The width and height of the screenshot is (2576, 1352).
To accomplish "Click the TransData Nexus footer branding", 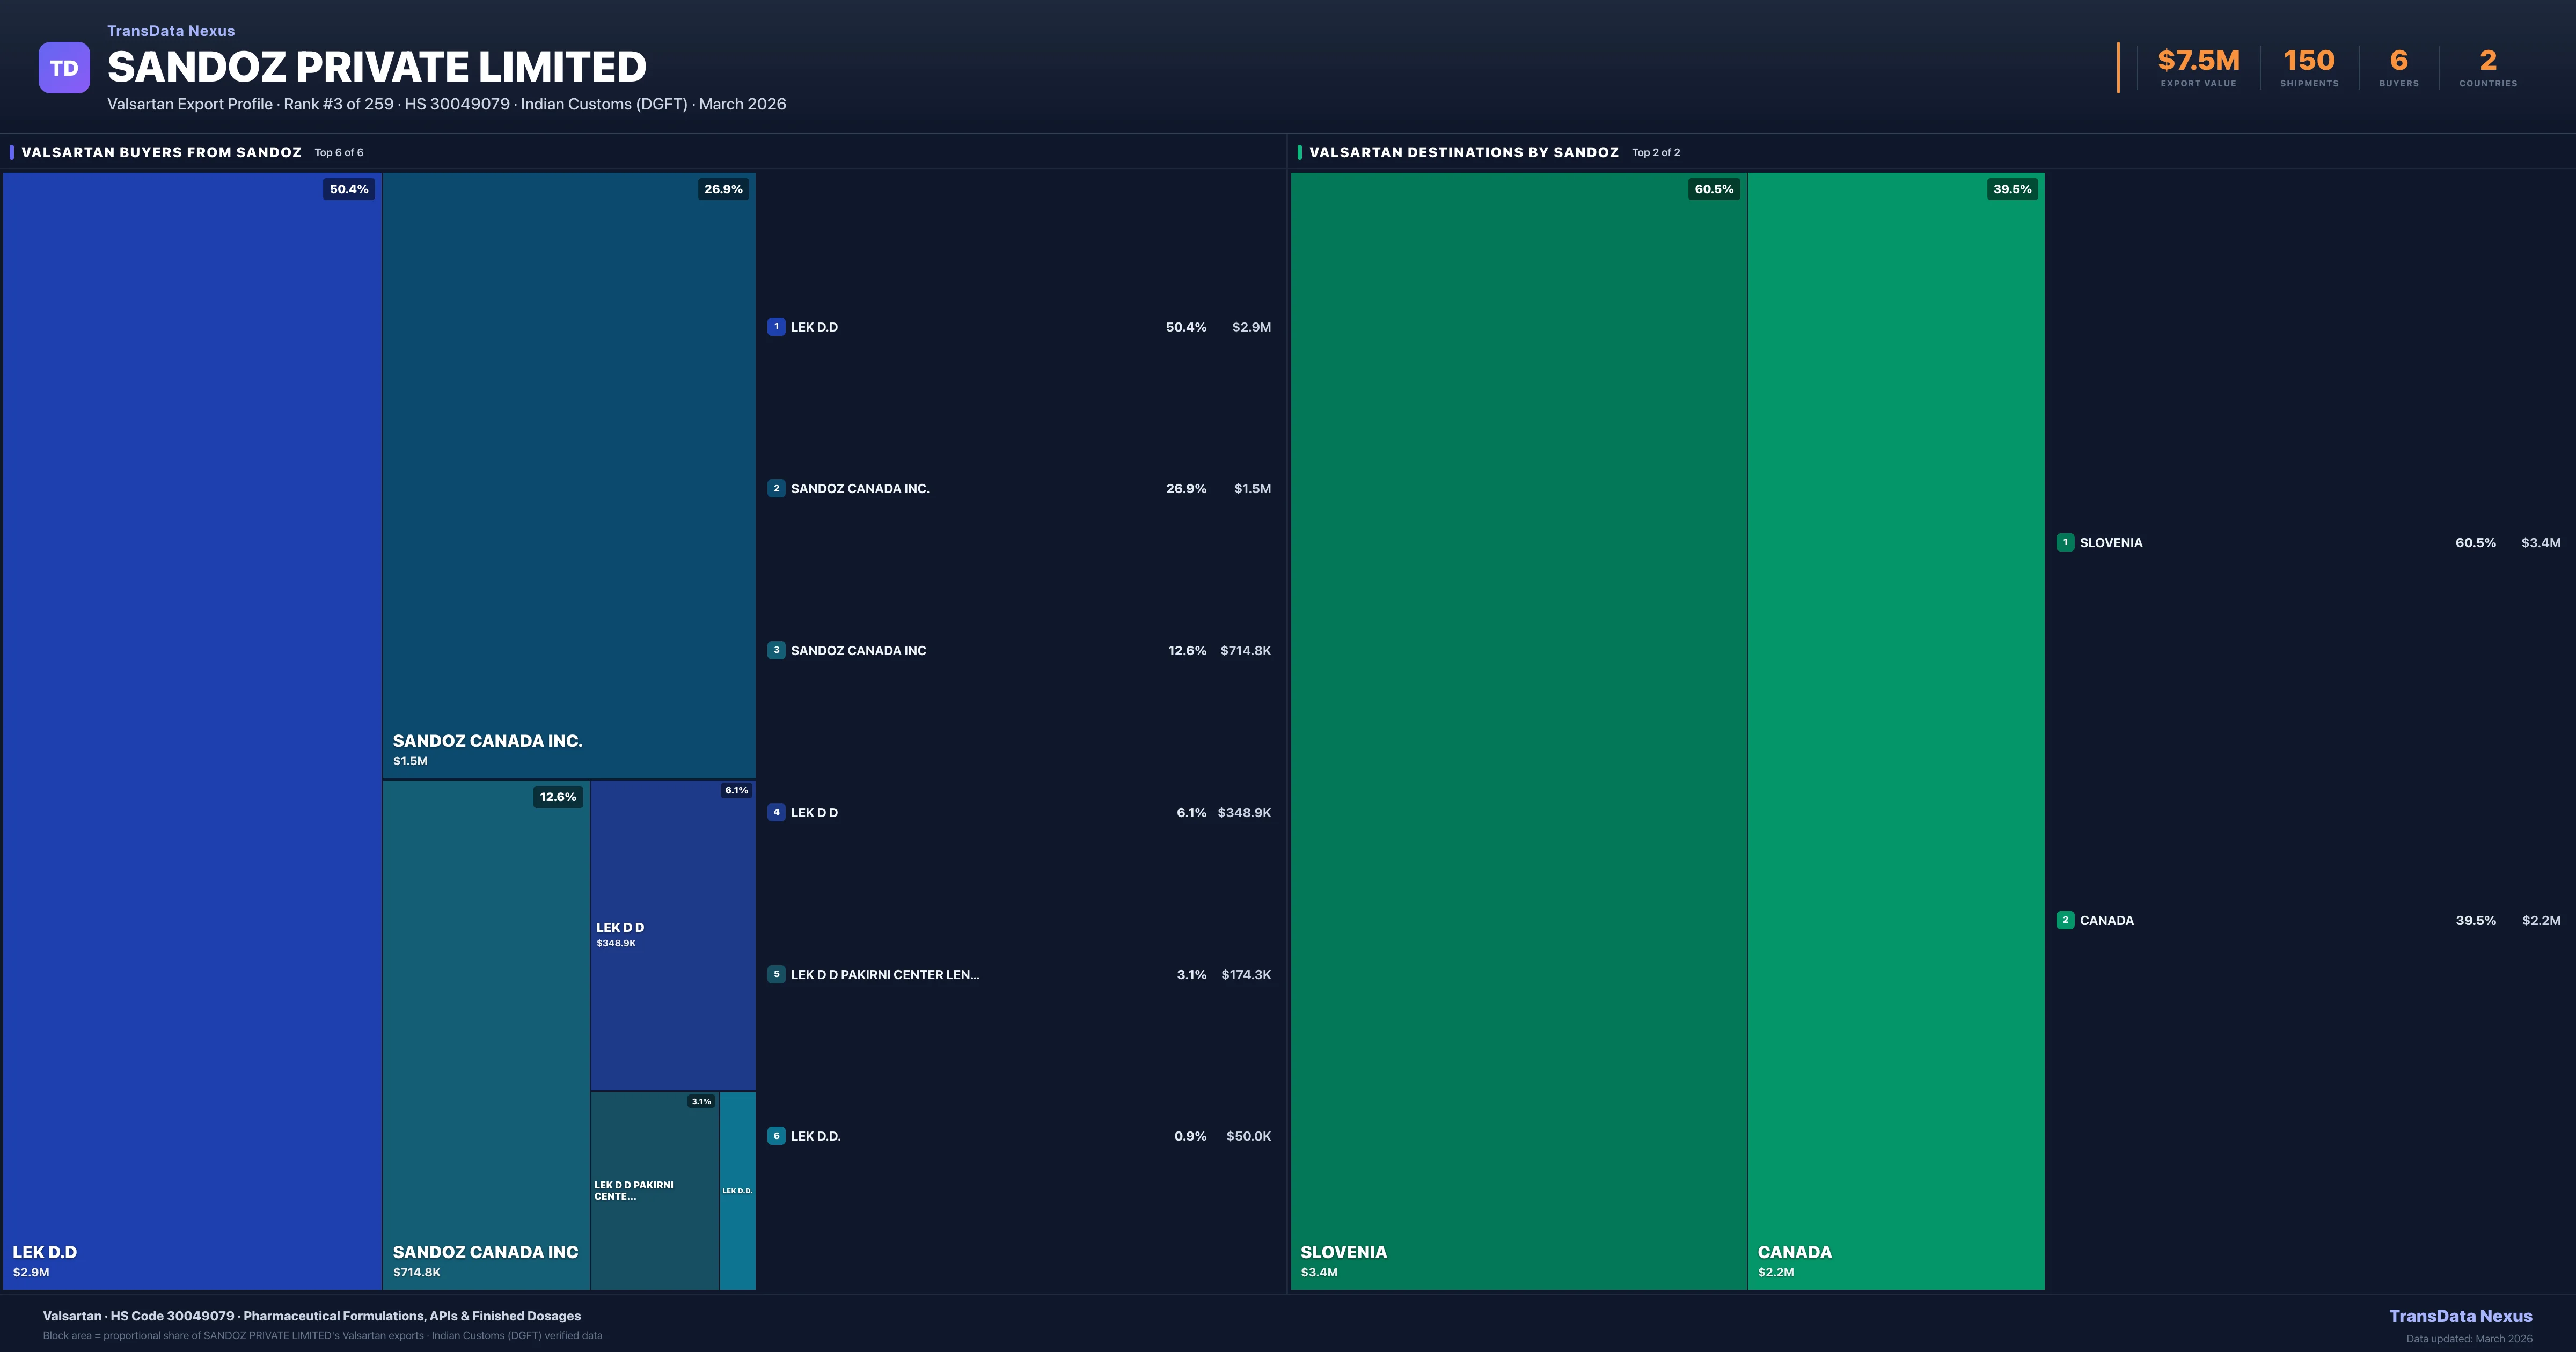I will [2462, 1316].
